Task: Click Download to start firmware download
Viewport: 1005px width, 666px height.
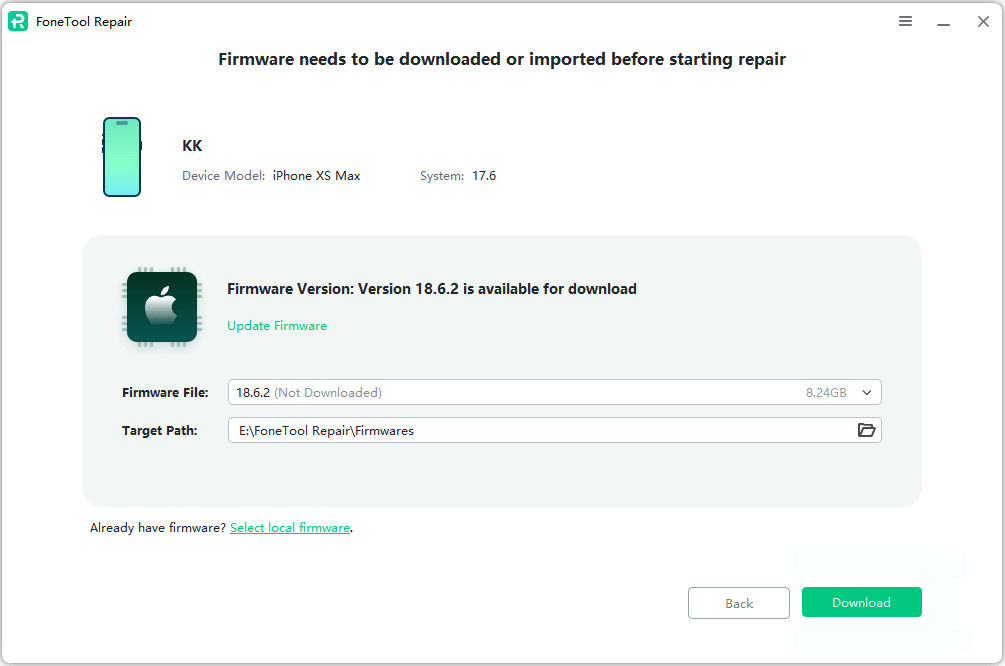Action: 861,602
